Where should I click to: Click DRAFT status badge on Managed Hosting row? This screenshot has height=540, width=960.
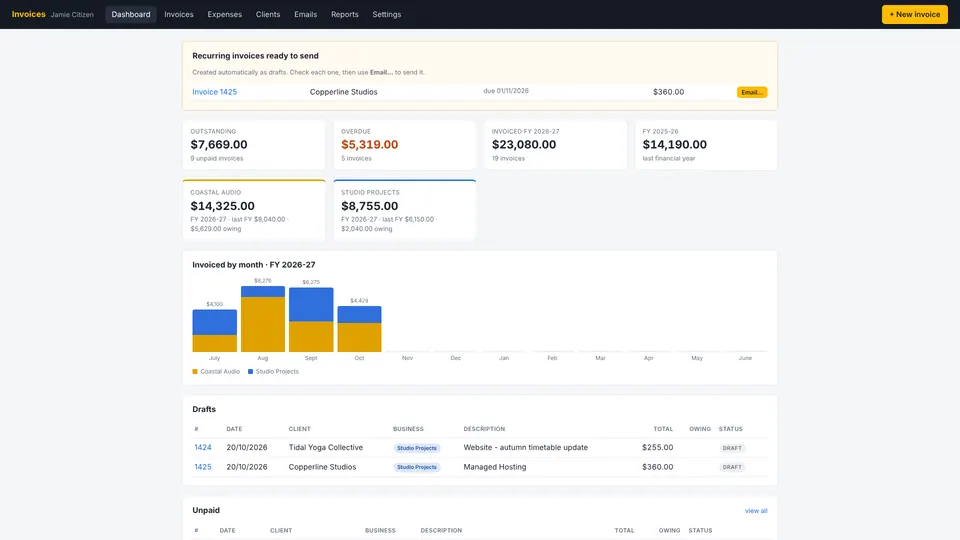(732, 467)
